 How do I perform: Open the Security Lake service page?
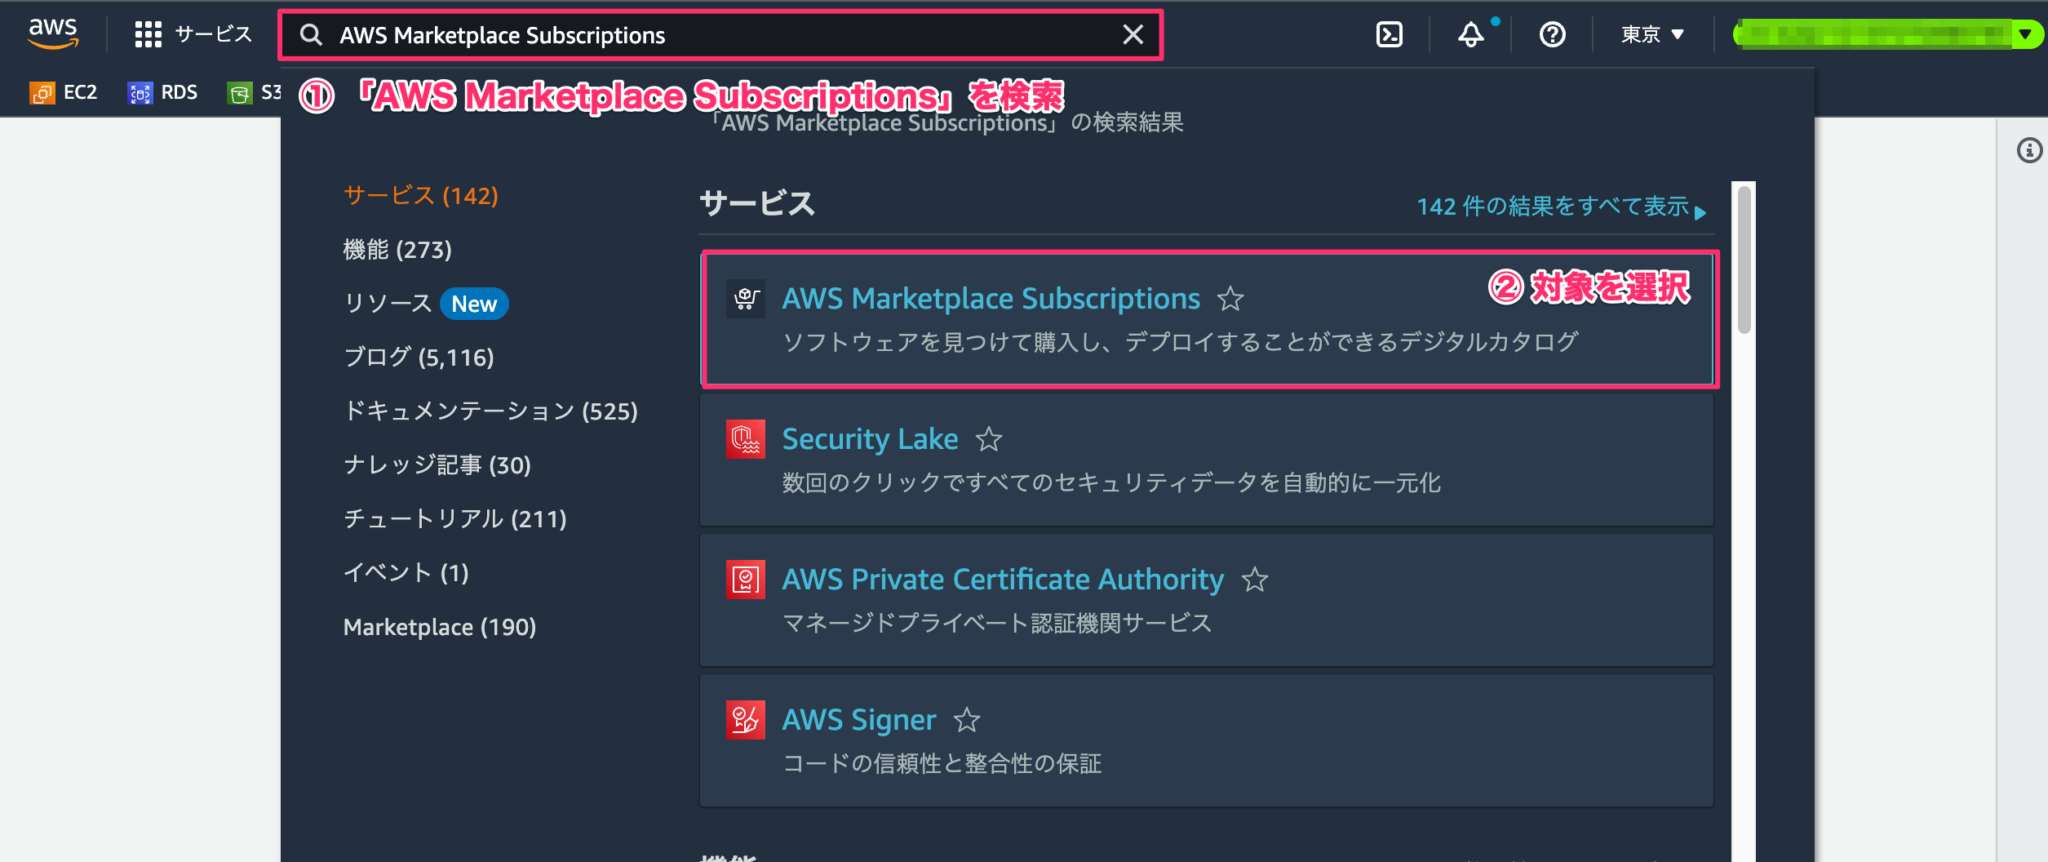coord(869,439)
